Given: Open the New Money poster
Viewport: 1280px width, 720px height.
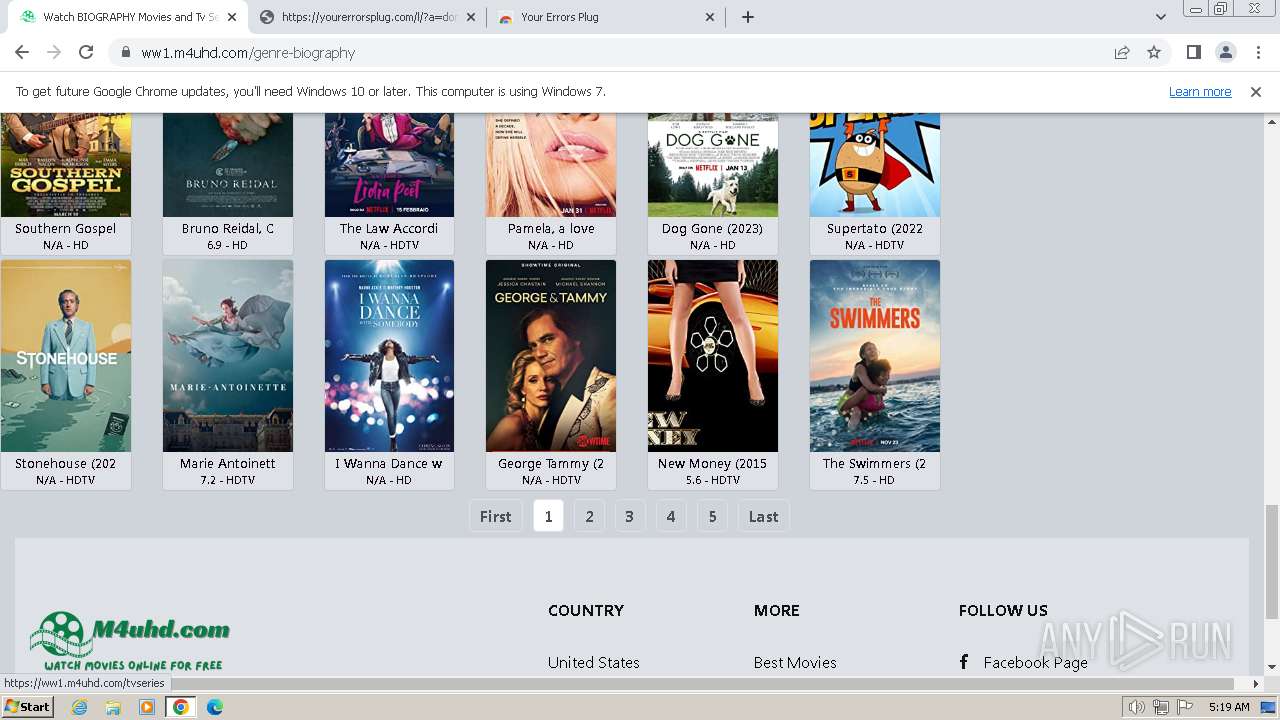Looking at the screenshot, I should (713, 356).
